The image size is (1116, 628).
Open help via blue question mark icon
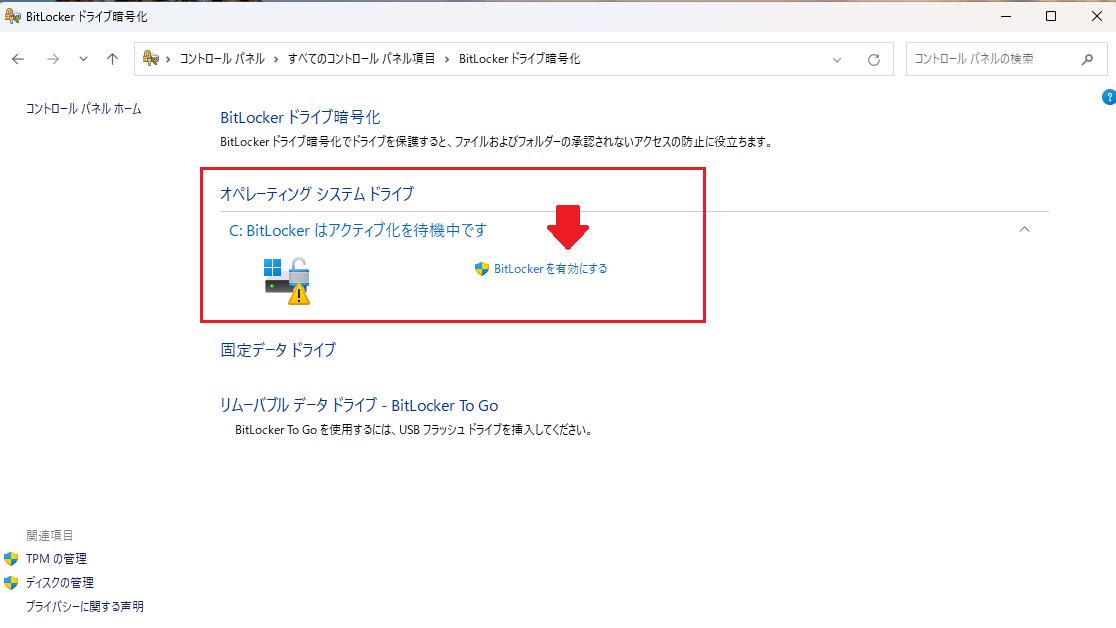[1109, 98]
